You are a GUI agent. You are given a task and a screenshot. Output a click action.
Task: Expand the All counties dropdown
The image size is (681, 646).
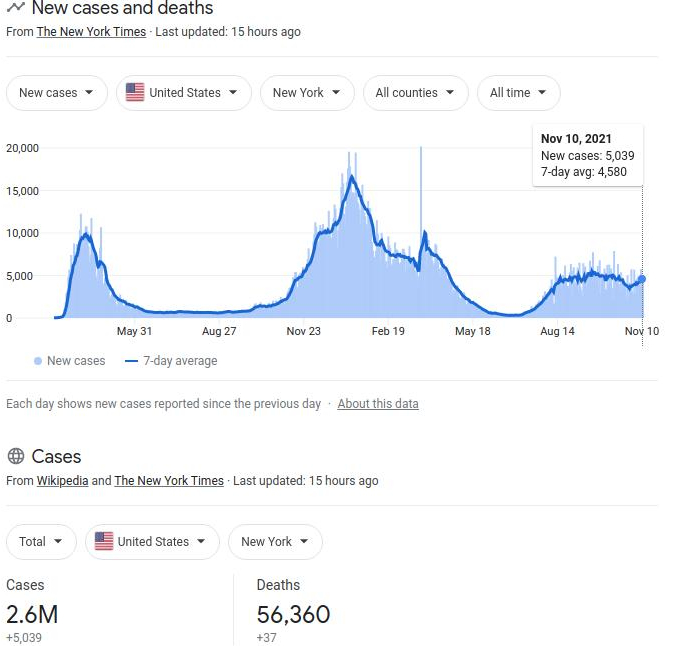click(x=416, y=93)
